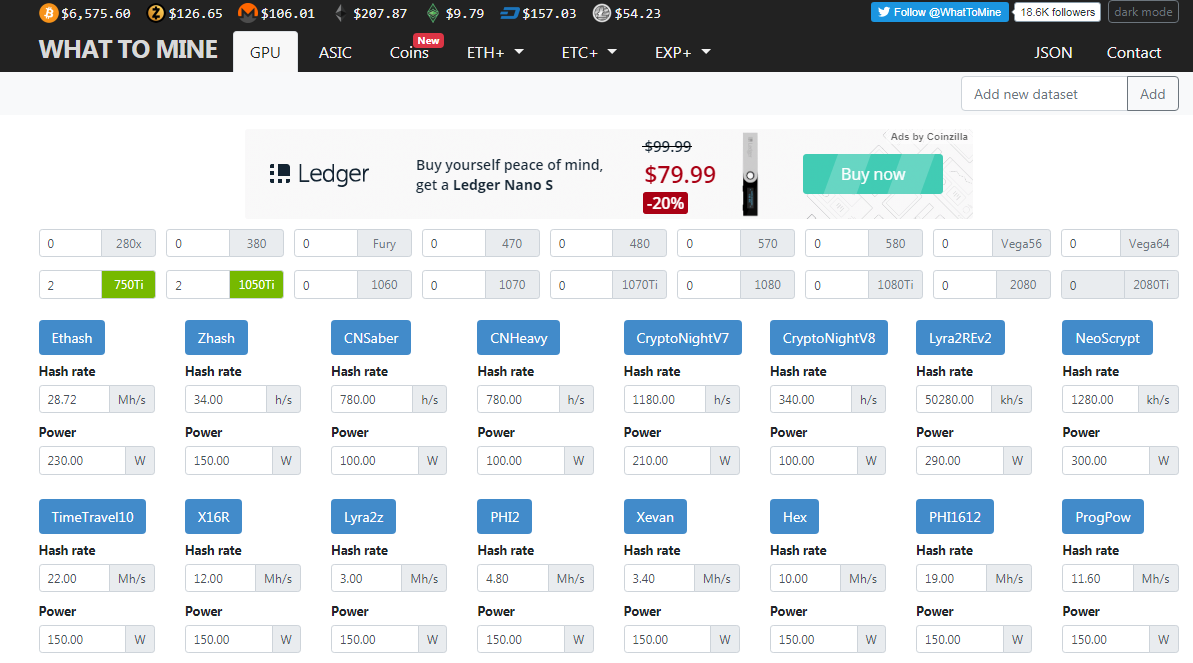
Task: Toggle the 480 GPU button
Action: coord(640,244)
